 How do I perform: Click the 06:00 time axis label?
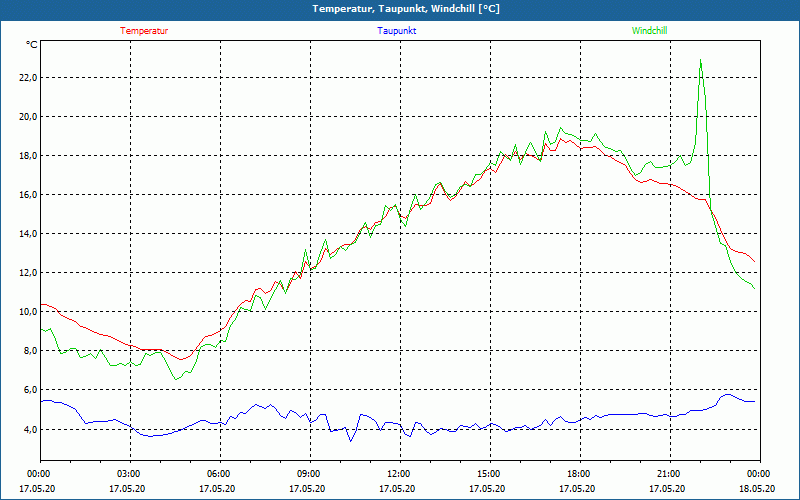[217, 474]
